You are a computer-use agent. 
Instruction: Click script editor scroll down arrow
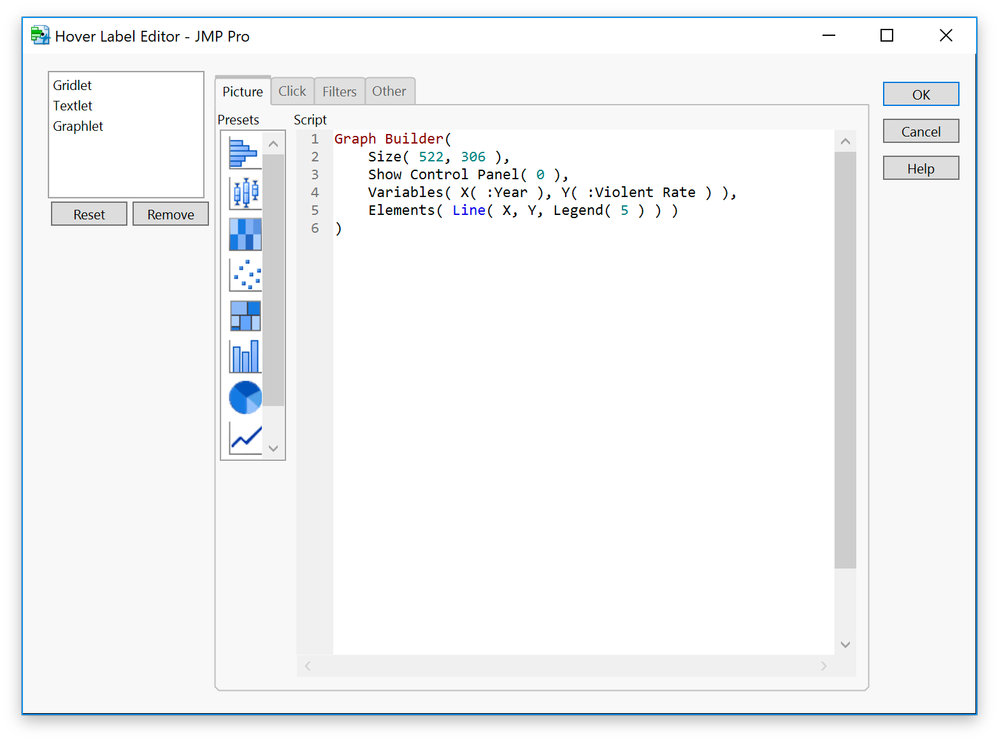(x=845, y=645)
